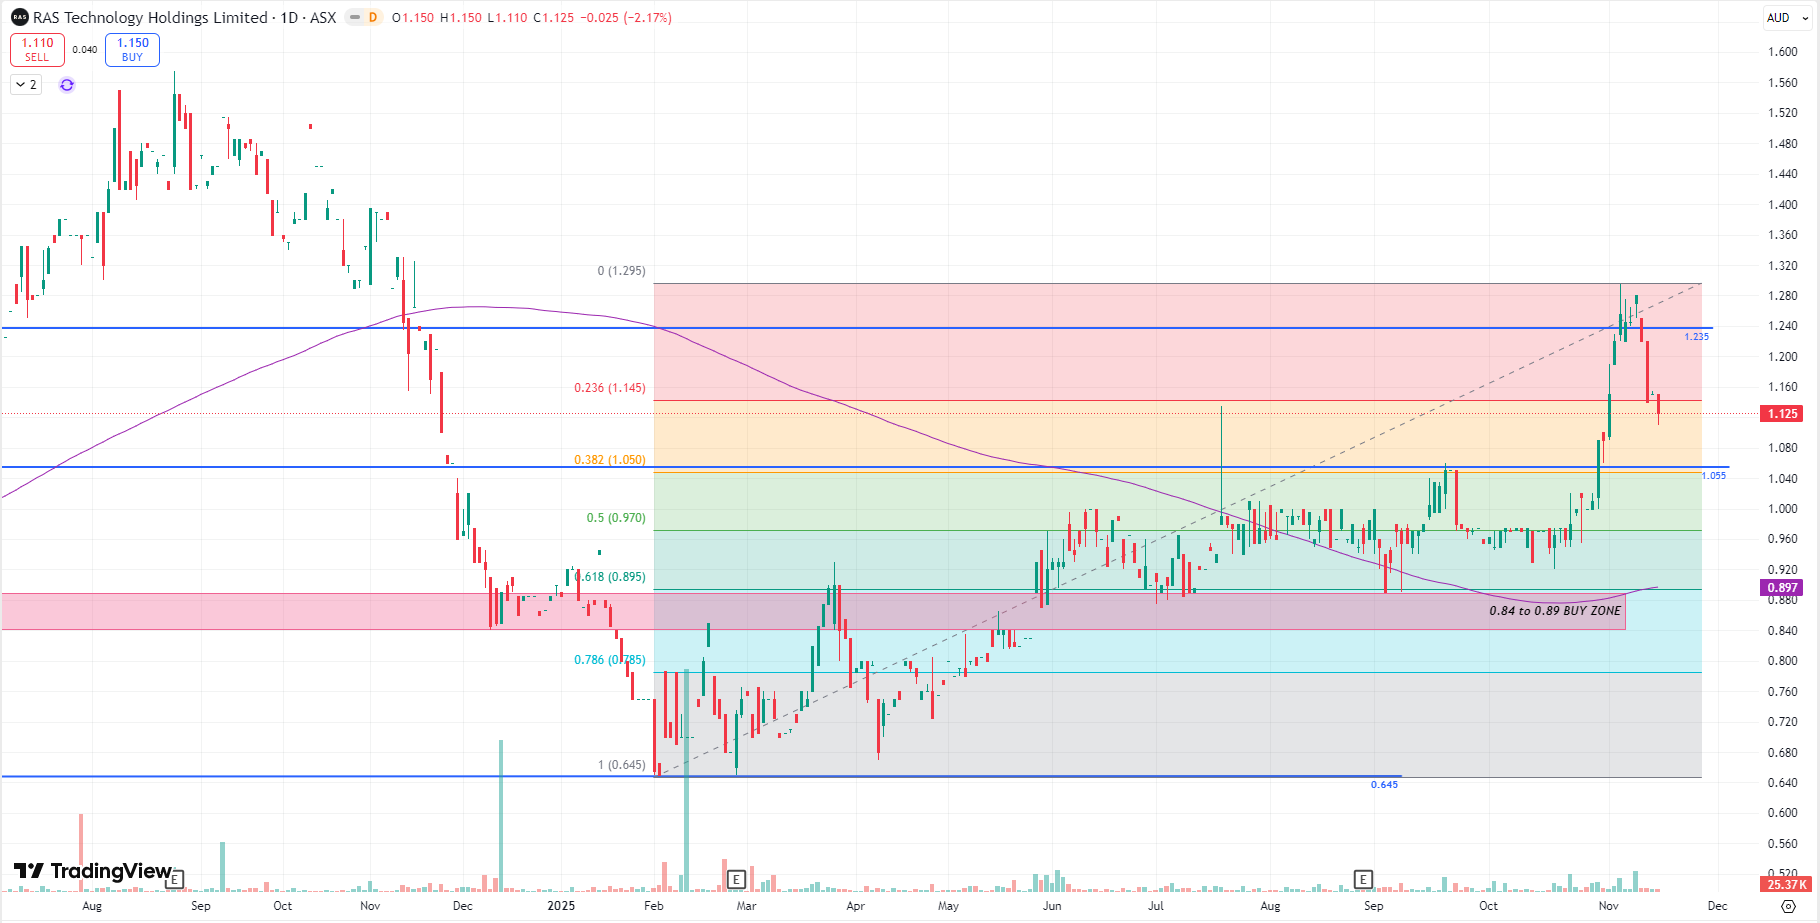
Task: Select the Fibonacci 0.236 (1.145) level label
Action: pyautogui.click(x=609, y=388)
